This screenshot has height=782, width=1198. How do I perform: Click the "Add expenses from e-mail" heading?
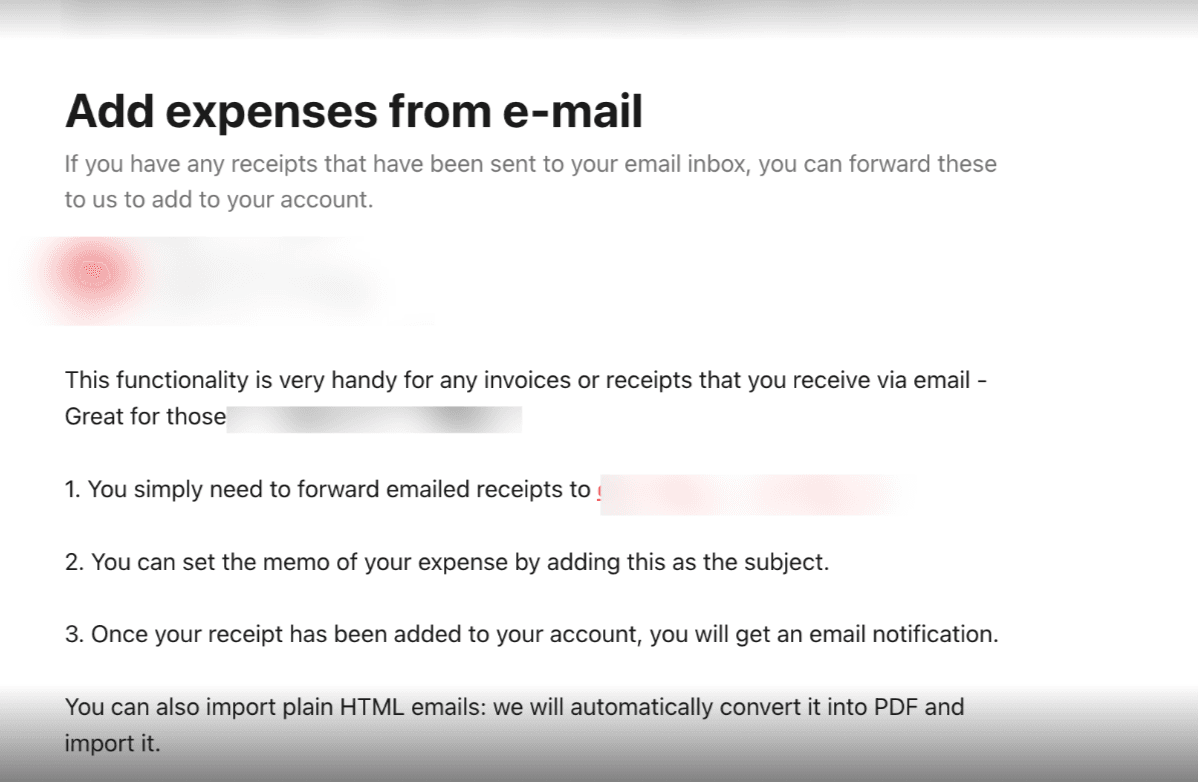point(353,112)
